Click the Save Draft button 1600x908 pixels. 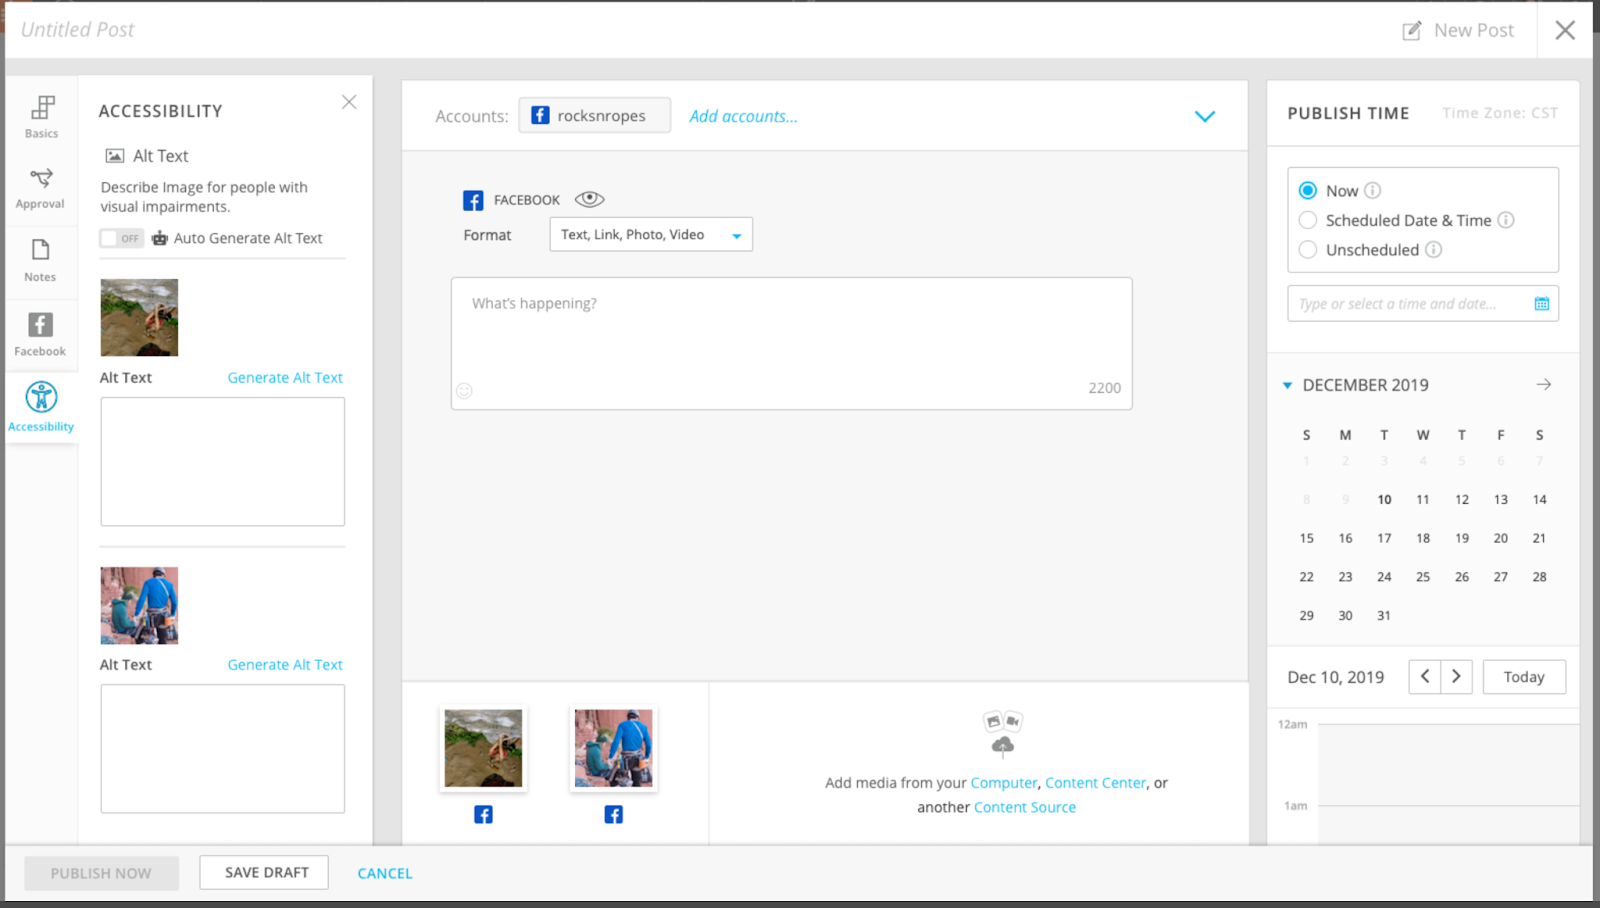(263, 872)
